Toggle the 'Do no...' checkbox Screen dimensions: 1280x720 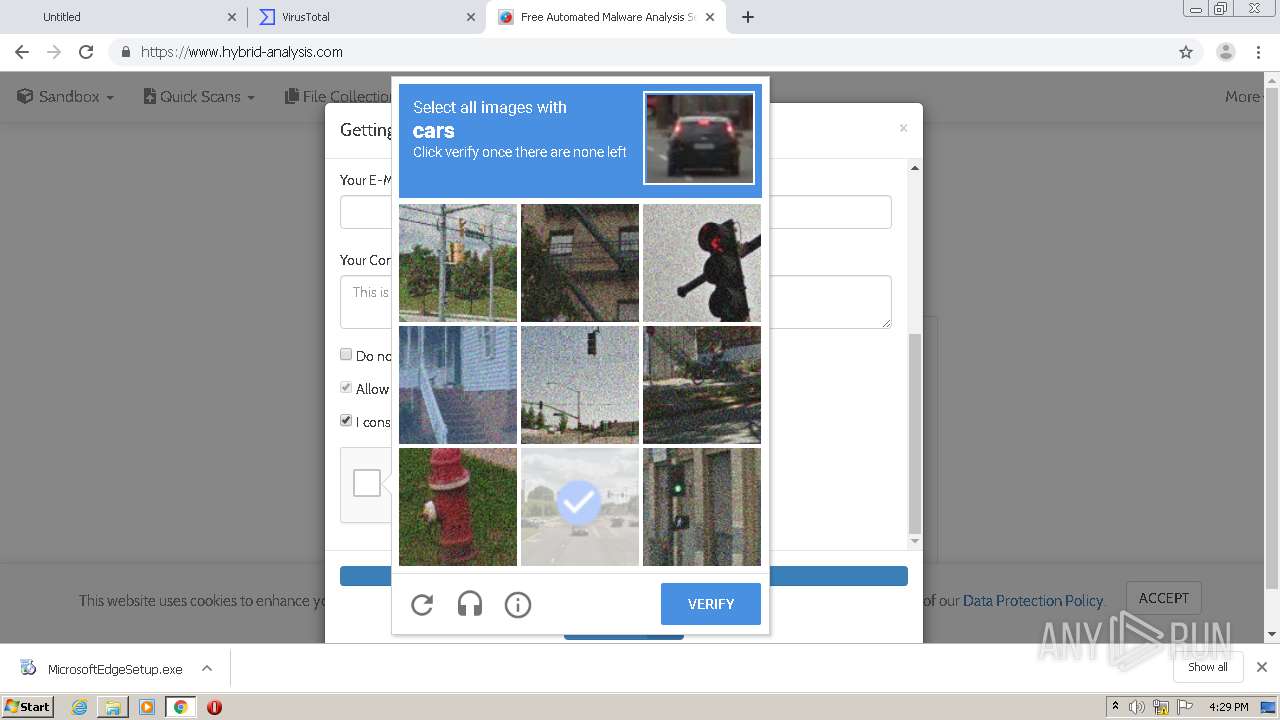(x=346, y=354)
